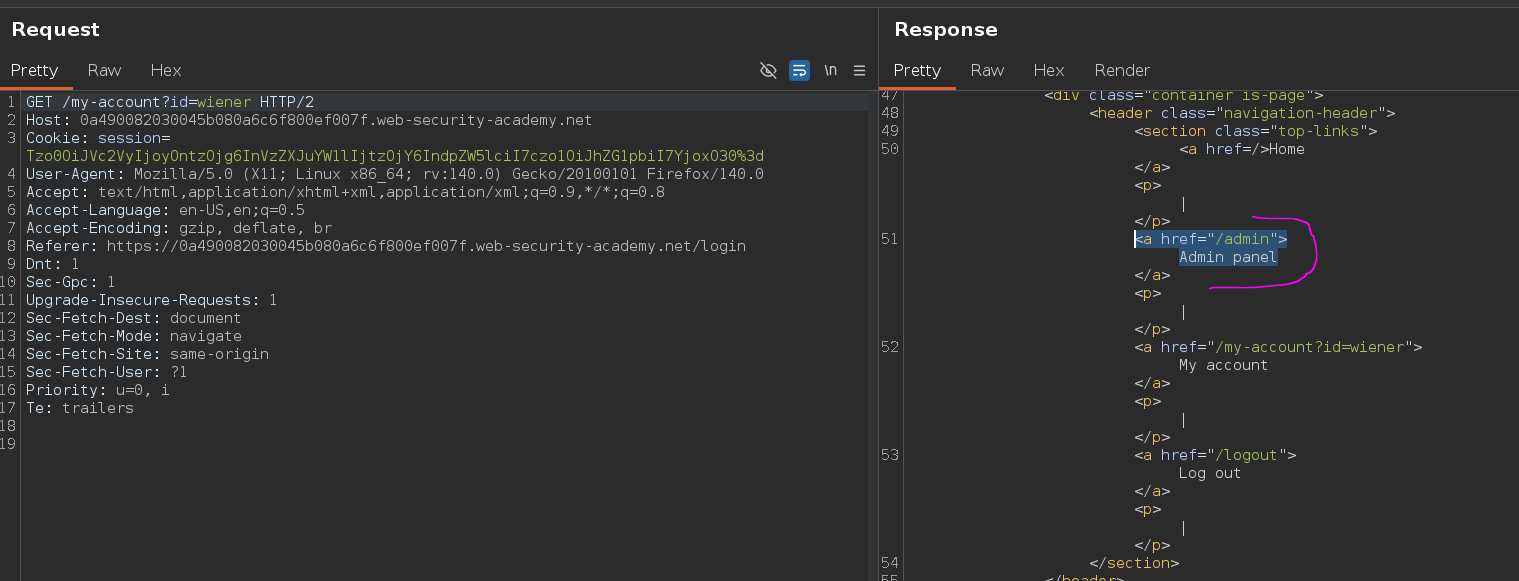Toggle the hidden-characters eye icon in Request
This screenshot has height=581, width=1519.
click(768, 70)
